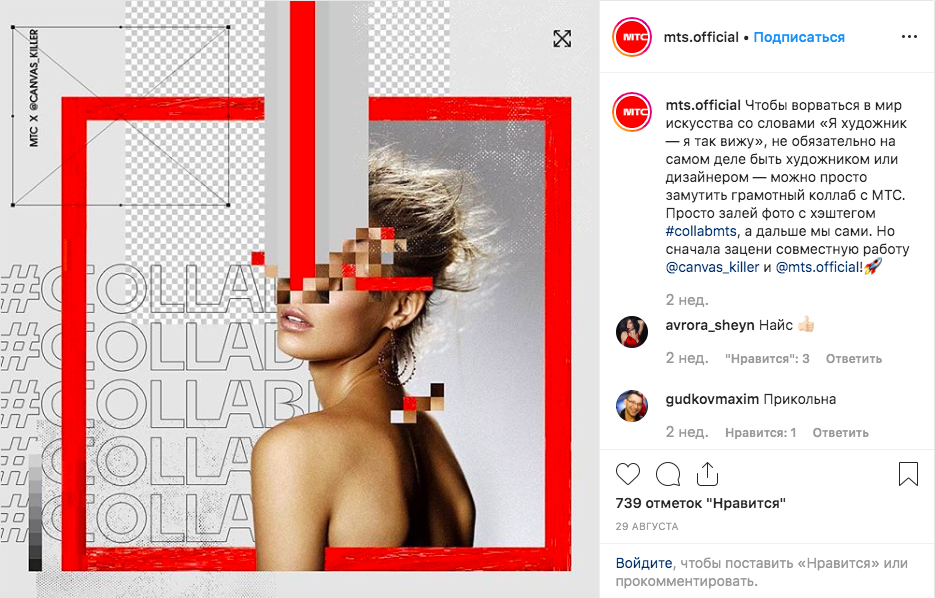Viewport: 935px width, 598px height.
Task: Click the MTS profile logo in header
Action: tap(632, 37)
